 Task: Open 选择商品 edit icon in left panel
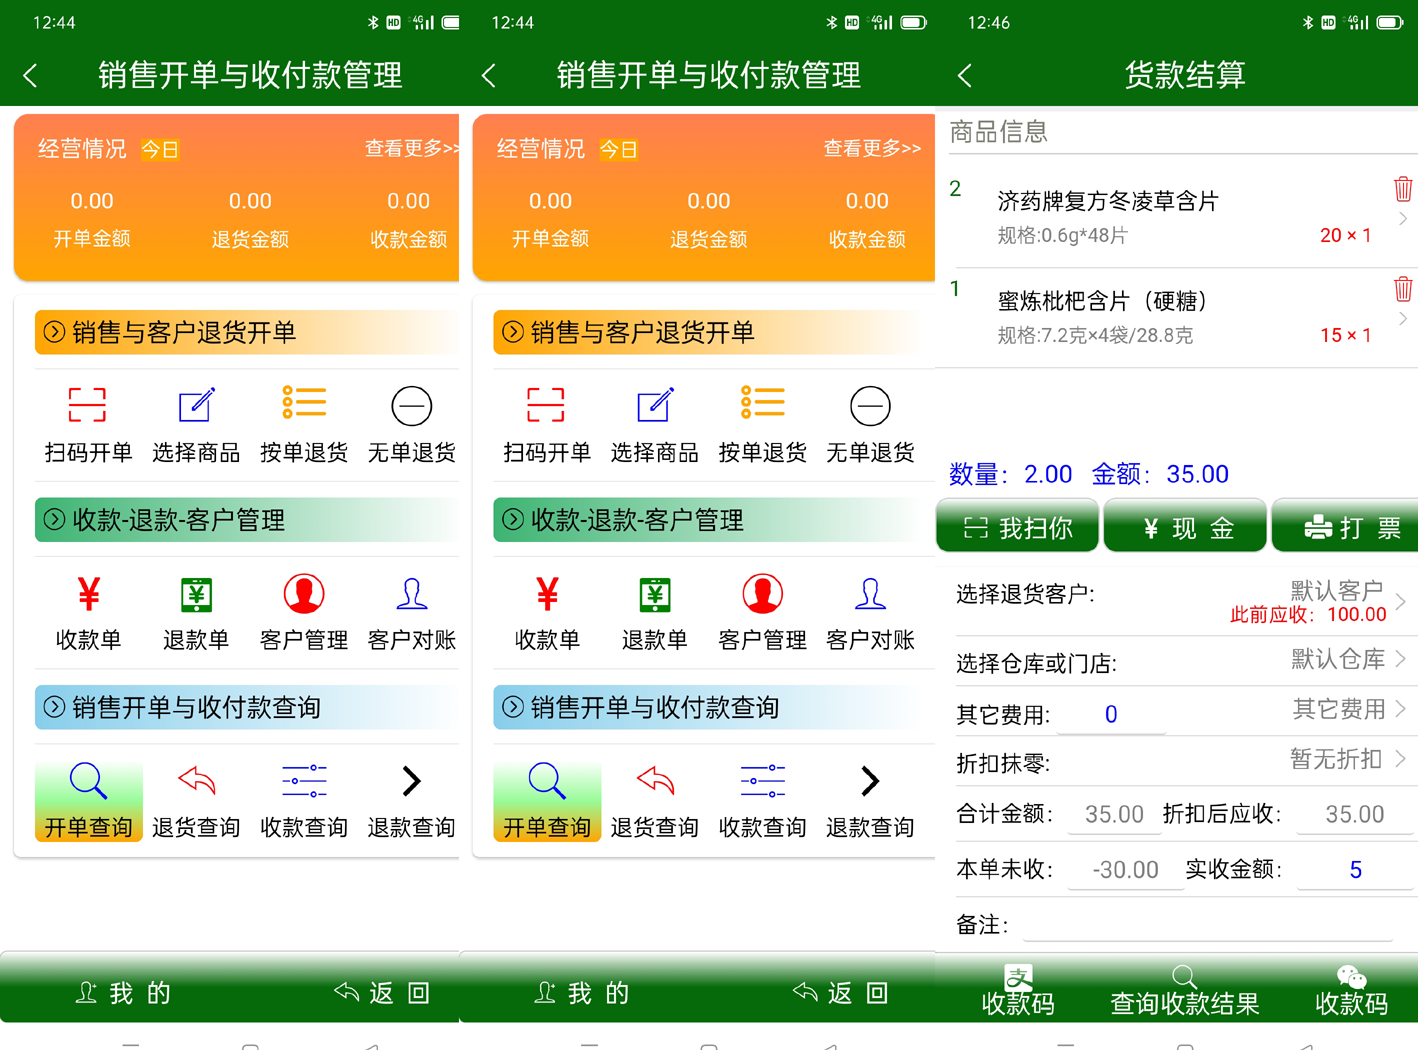click(196, 405)
